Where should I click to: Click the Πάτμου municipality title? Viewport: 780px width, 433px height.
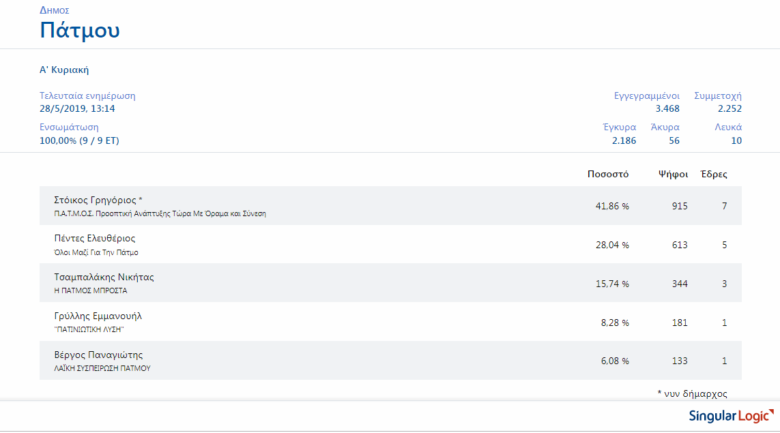pyautogui.click(x=80, y=31)
